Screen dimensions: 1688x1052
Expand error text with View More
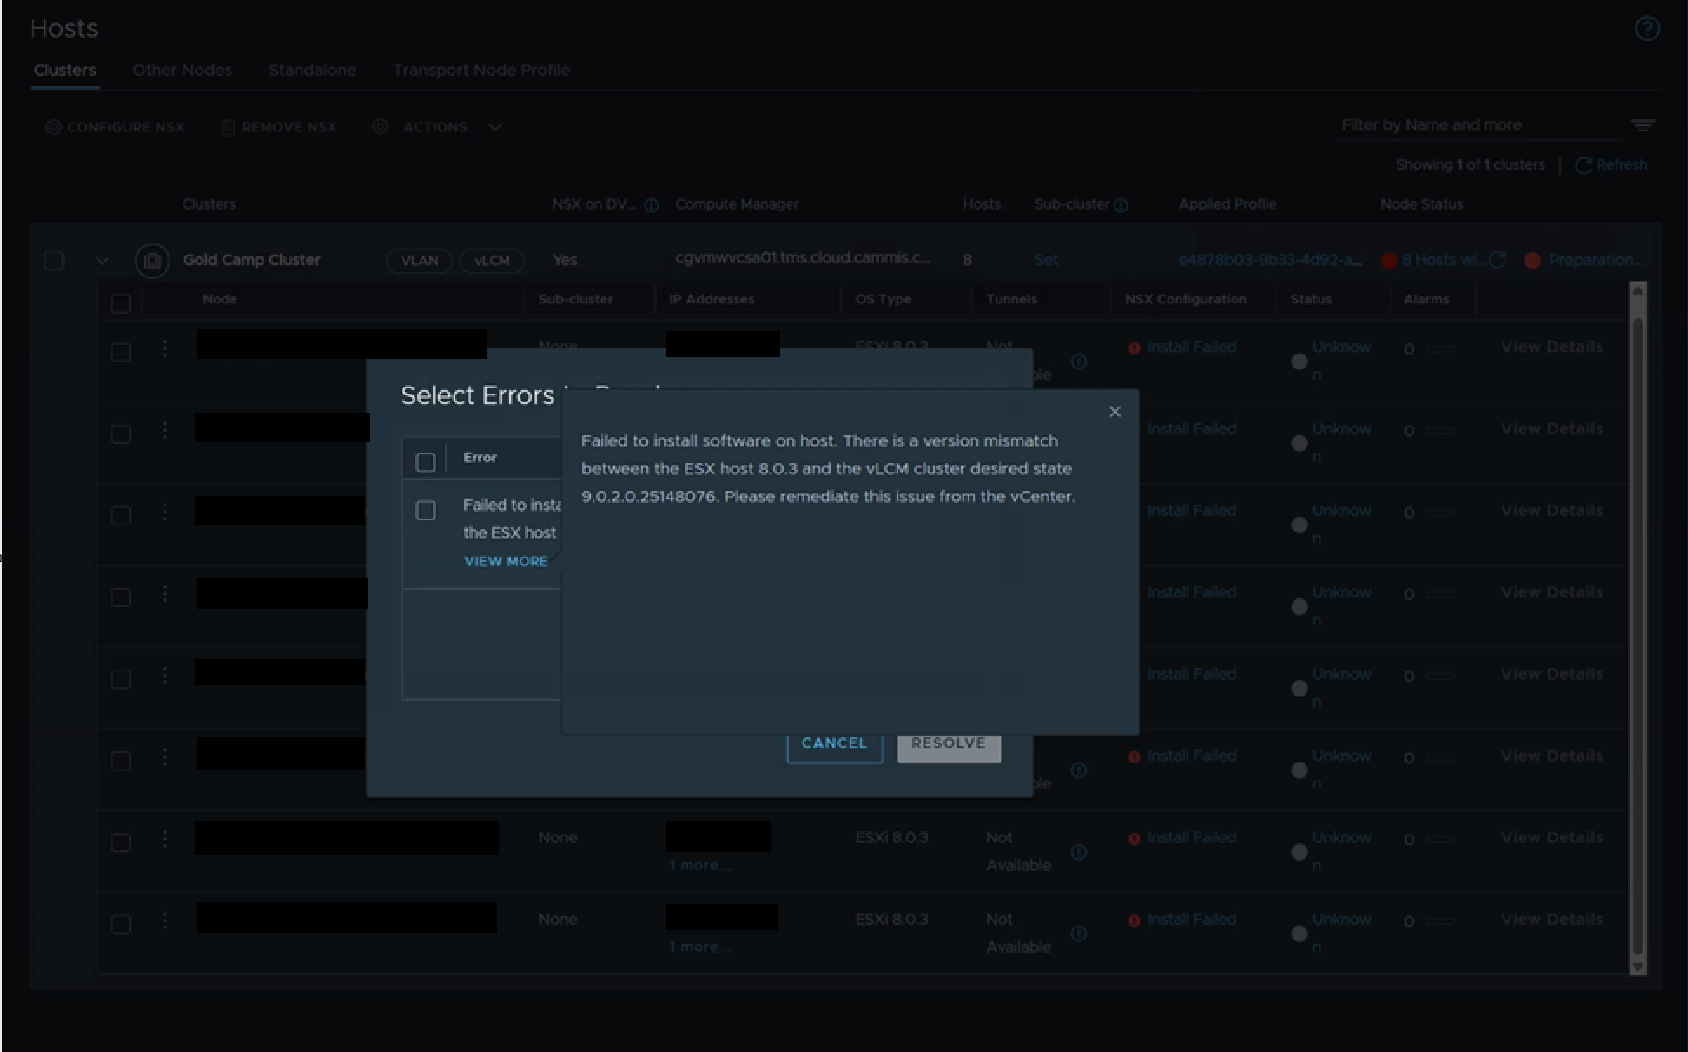click(x=505, y=561)
